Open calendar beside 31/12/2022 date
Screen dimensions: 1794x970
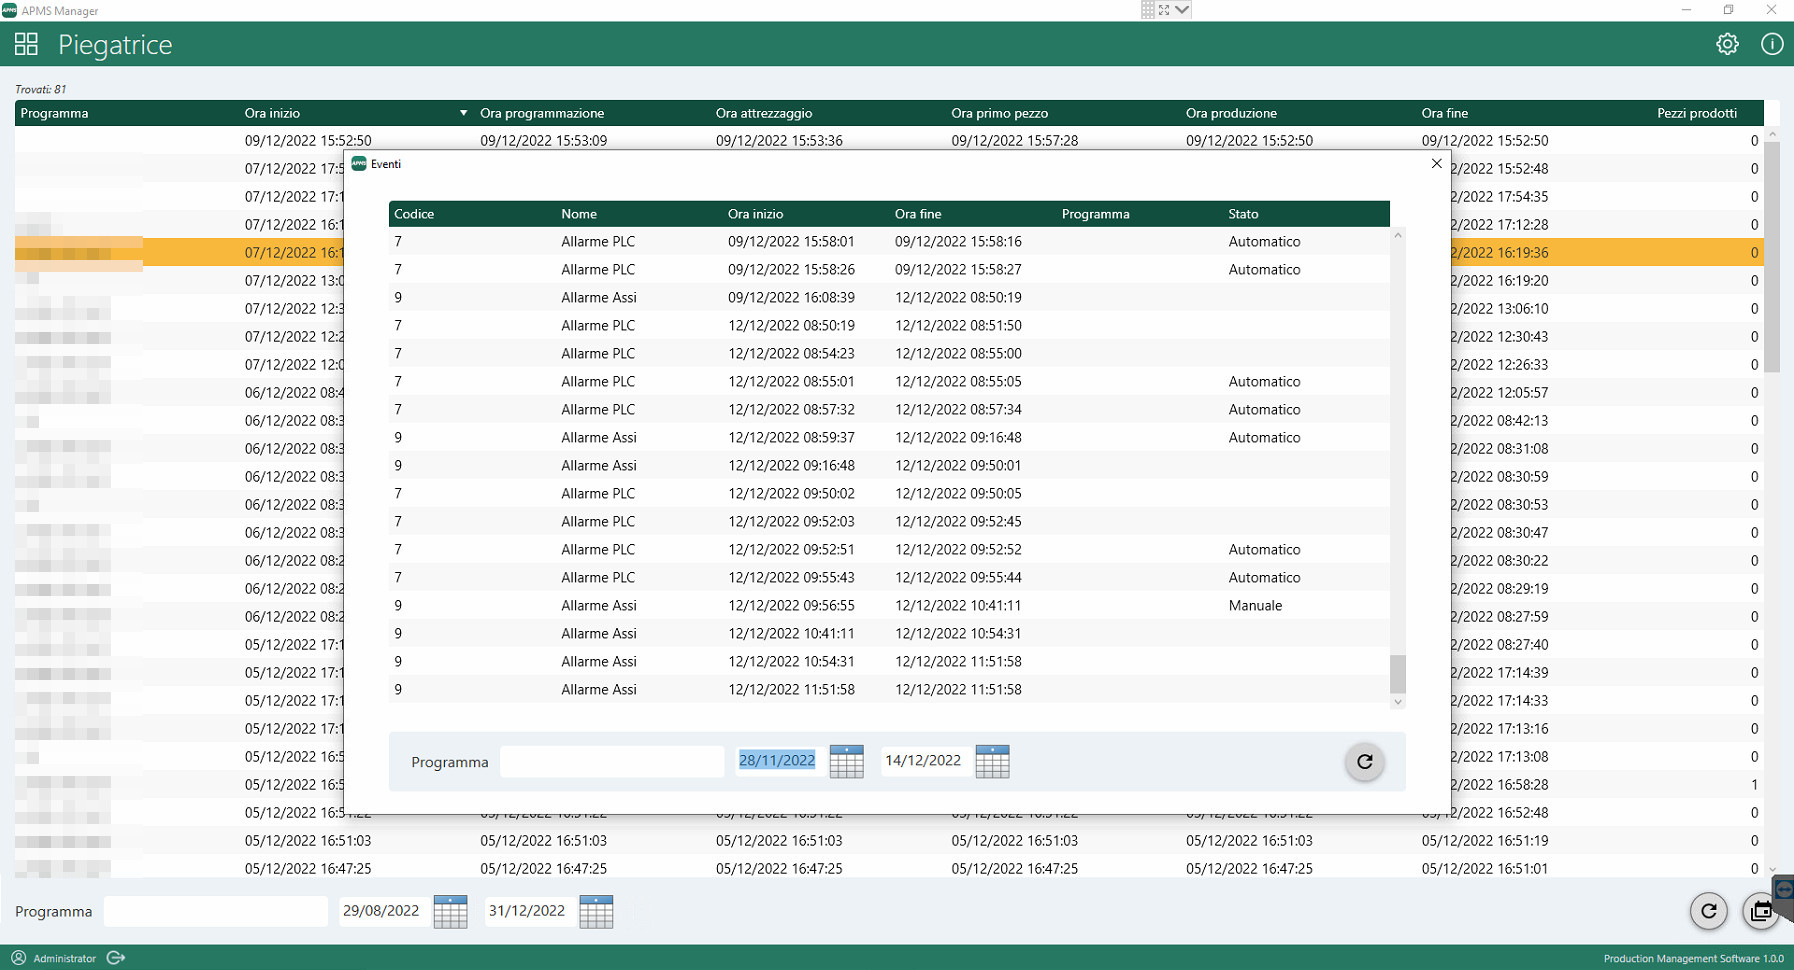(596, 911)
